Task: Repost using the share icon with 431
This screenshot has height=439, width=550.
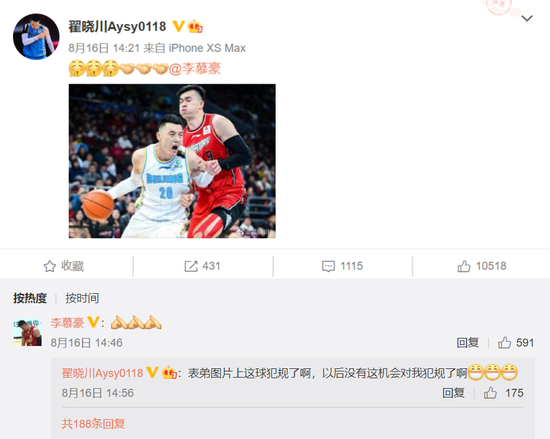Action: pyautogui.click(x=202, y=266)
